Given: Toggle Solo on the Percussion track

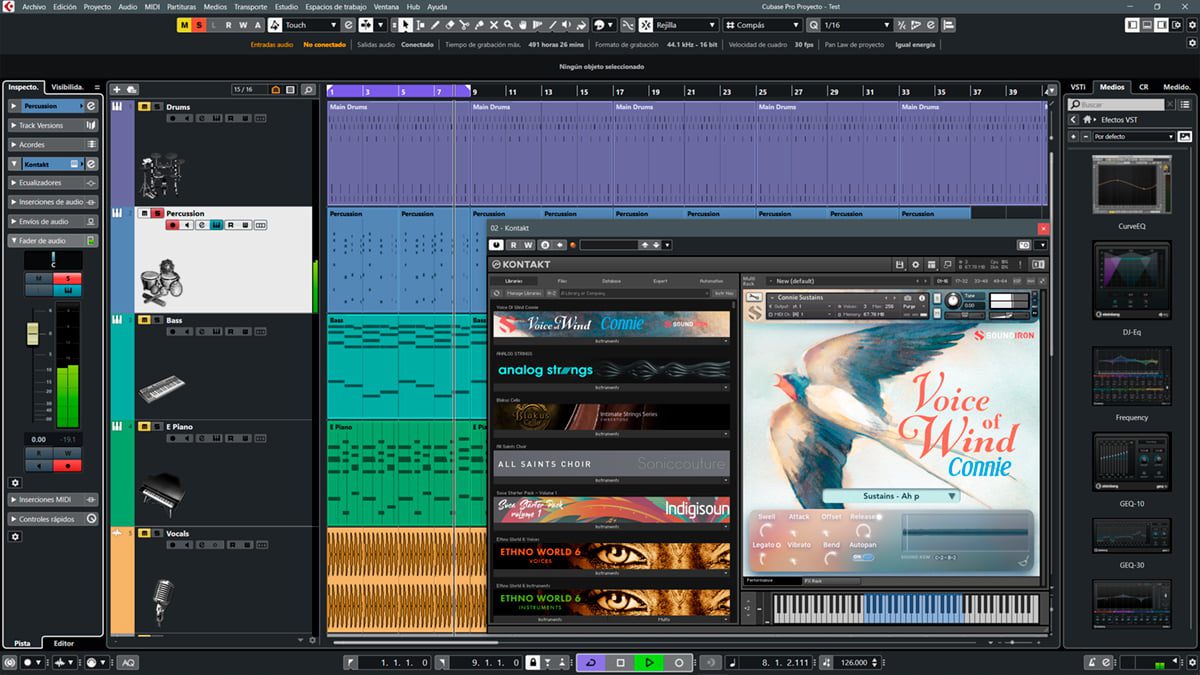Looking at the screenshot, I should coord(158,213).
